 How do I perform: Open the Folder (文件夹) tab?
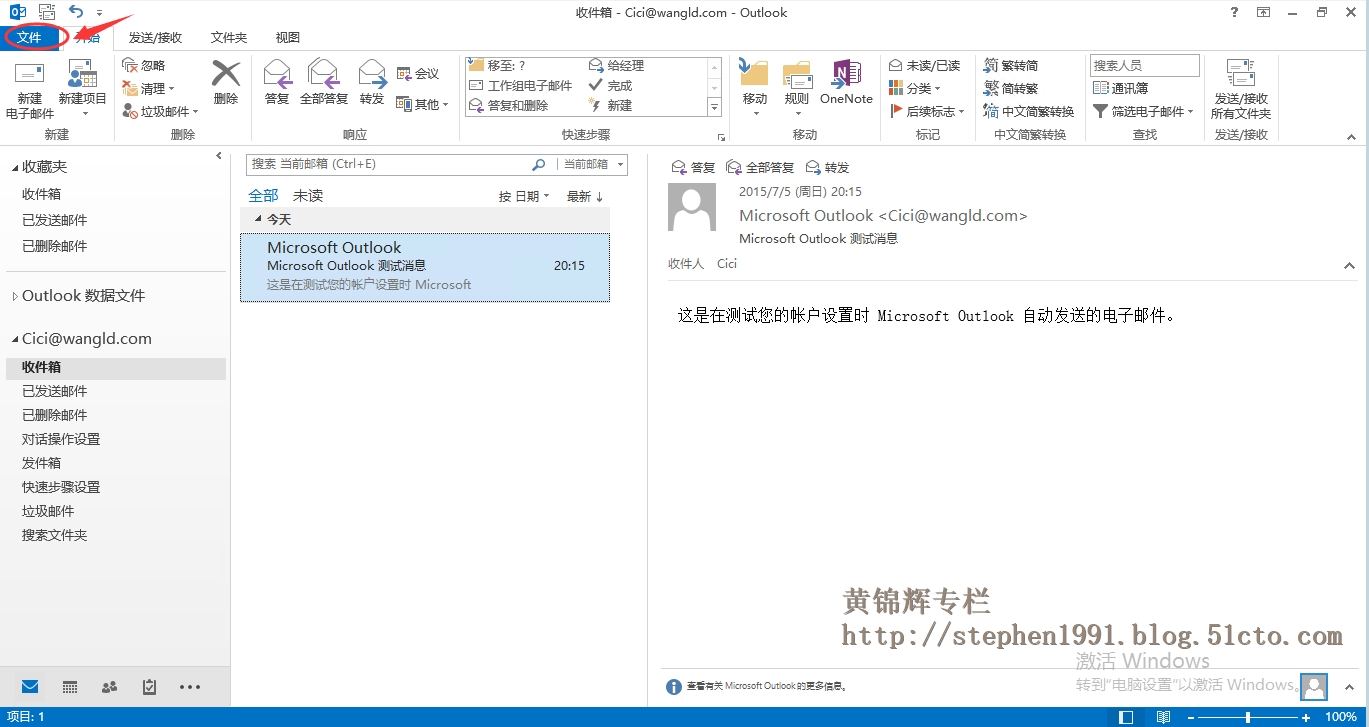[229, 37]
